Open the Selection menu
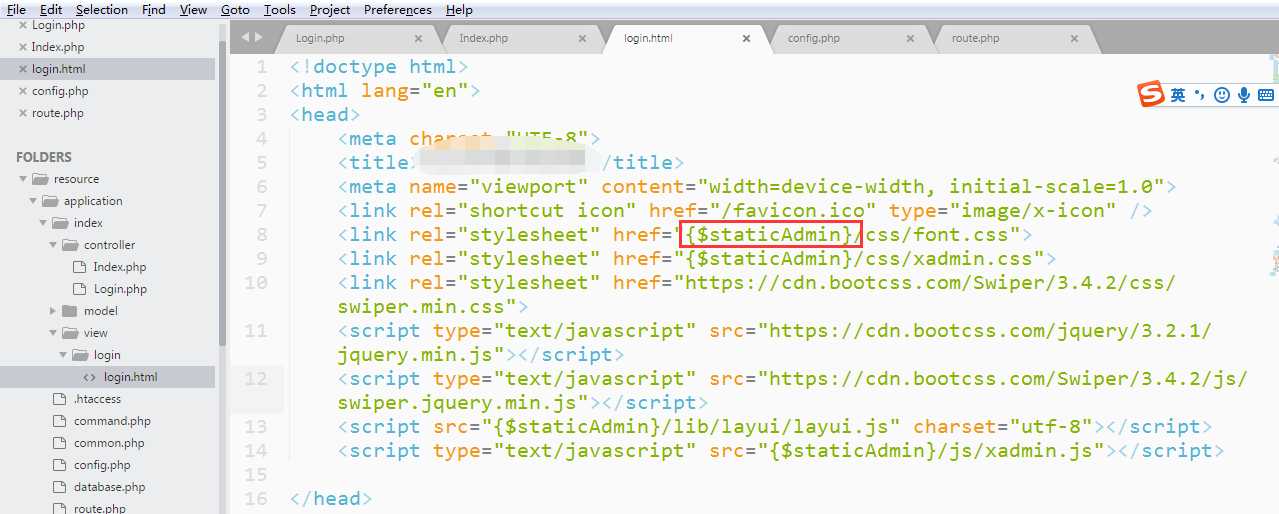The width and height of the screenshot is (1279, 514). click(x=102, y=9)
